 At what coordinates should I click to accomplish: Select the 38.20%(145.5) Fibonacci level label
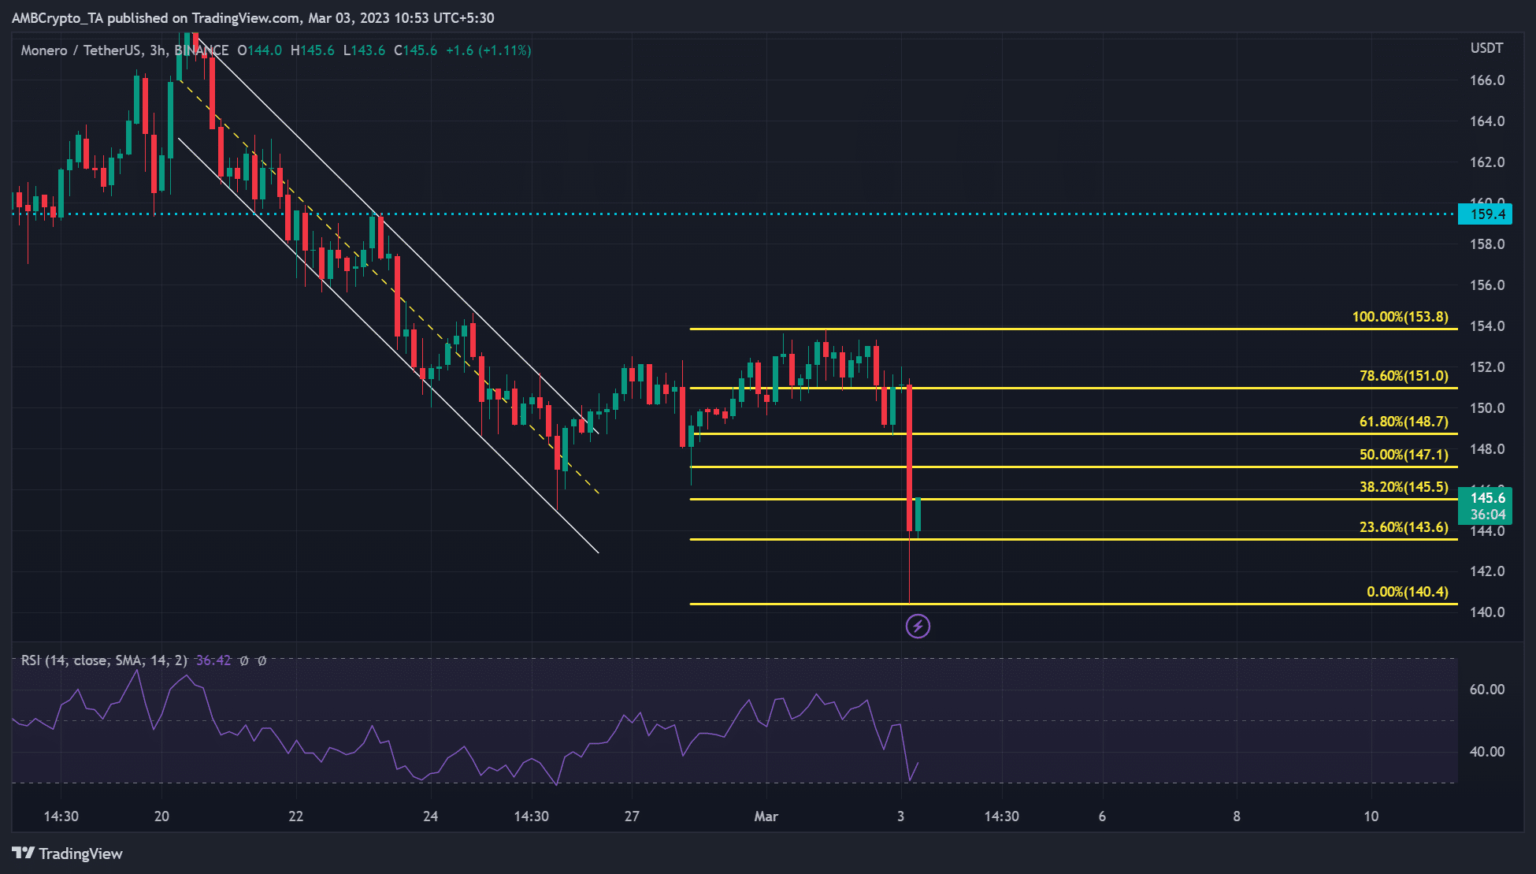pos(1403,487)
